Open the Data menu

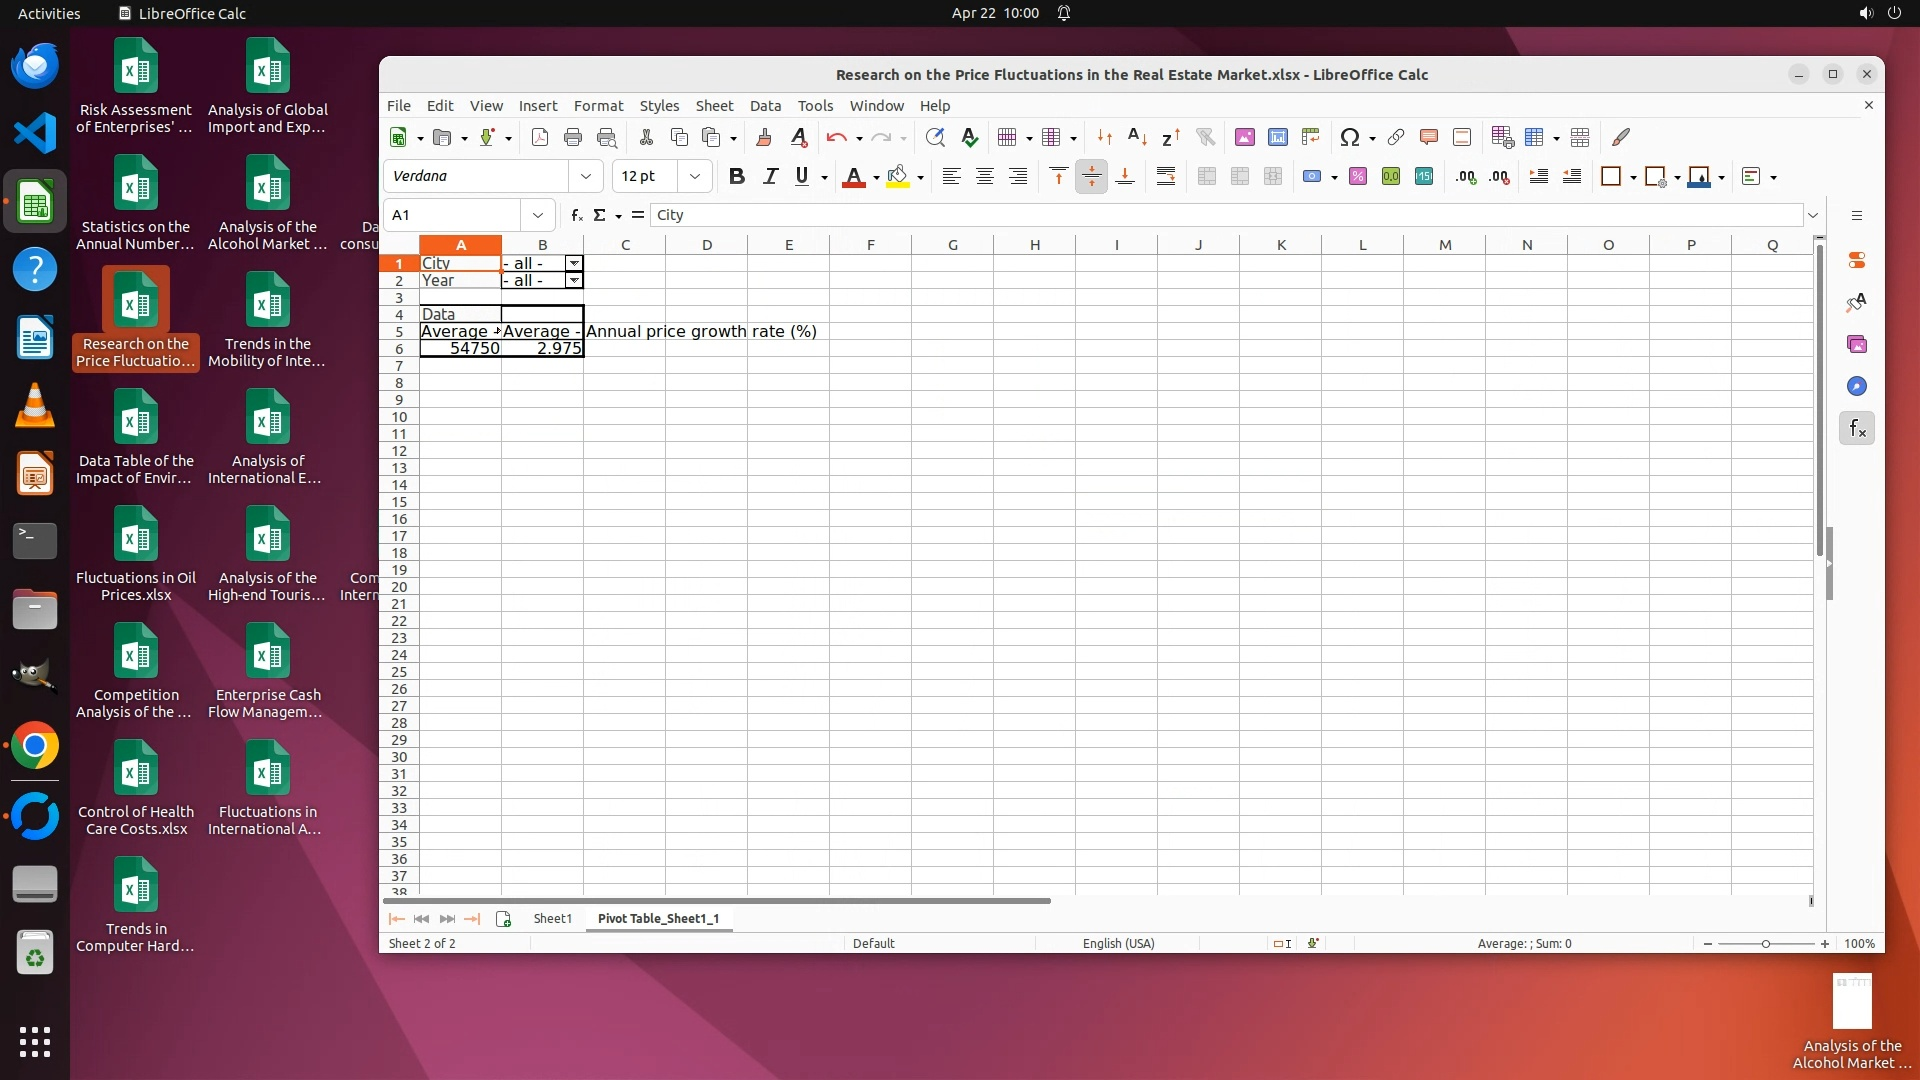[765, 106]
